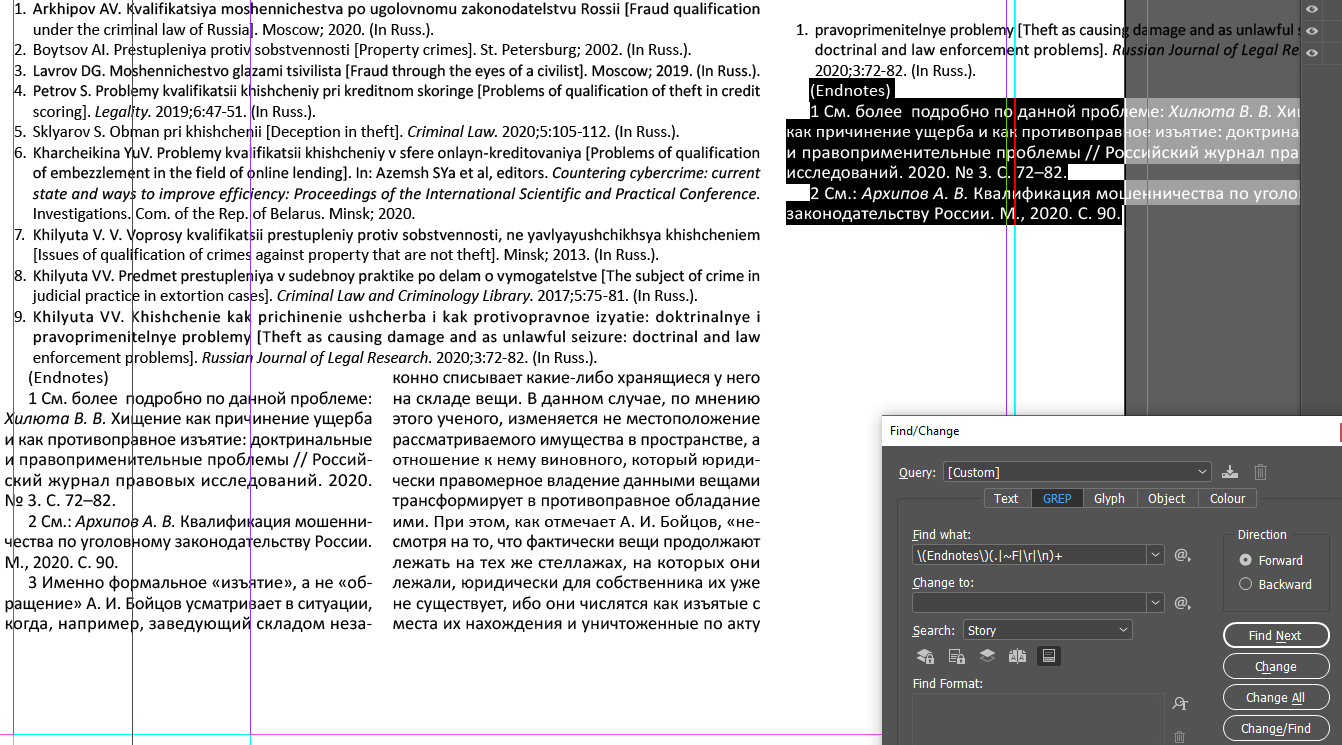Click reference text "Sklyarov S."
Viewport: 1342px width, 745px height.
[68, 132]
